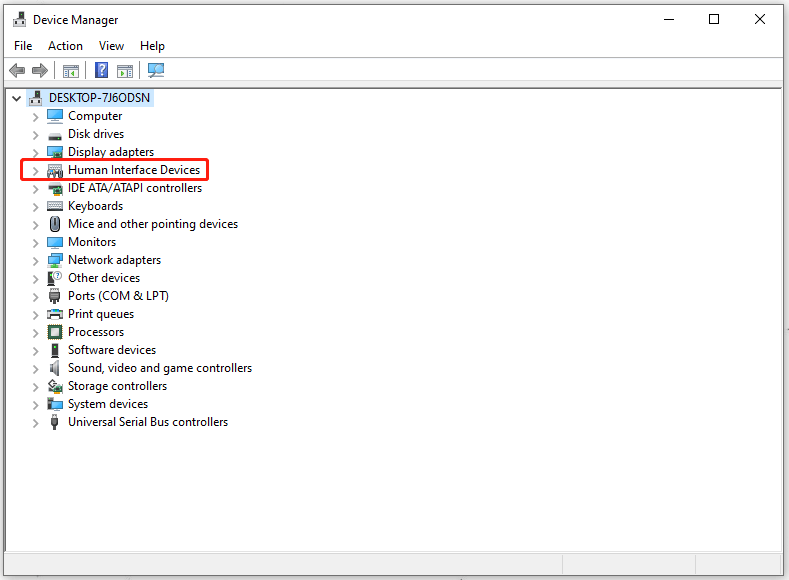
Task: Open the Help question-mark toolbar icon
Action: 101,70
